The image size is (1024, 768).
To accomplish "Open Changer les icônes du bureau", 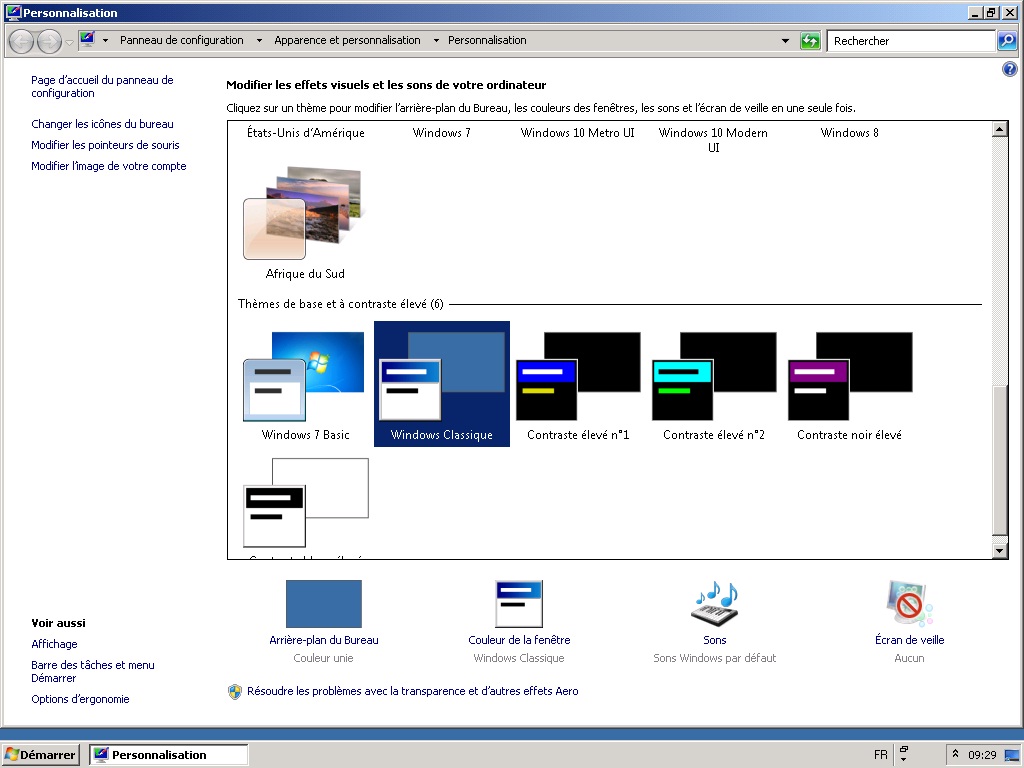I will click(x=103, y=123).
